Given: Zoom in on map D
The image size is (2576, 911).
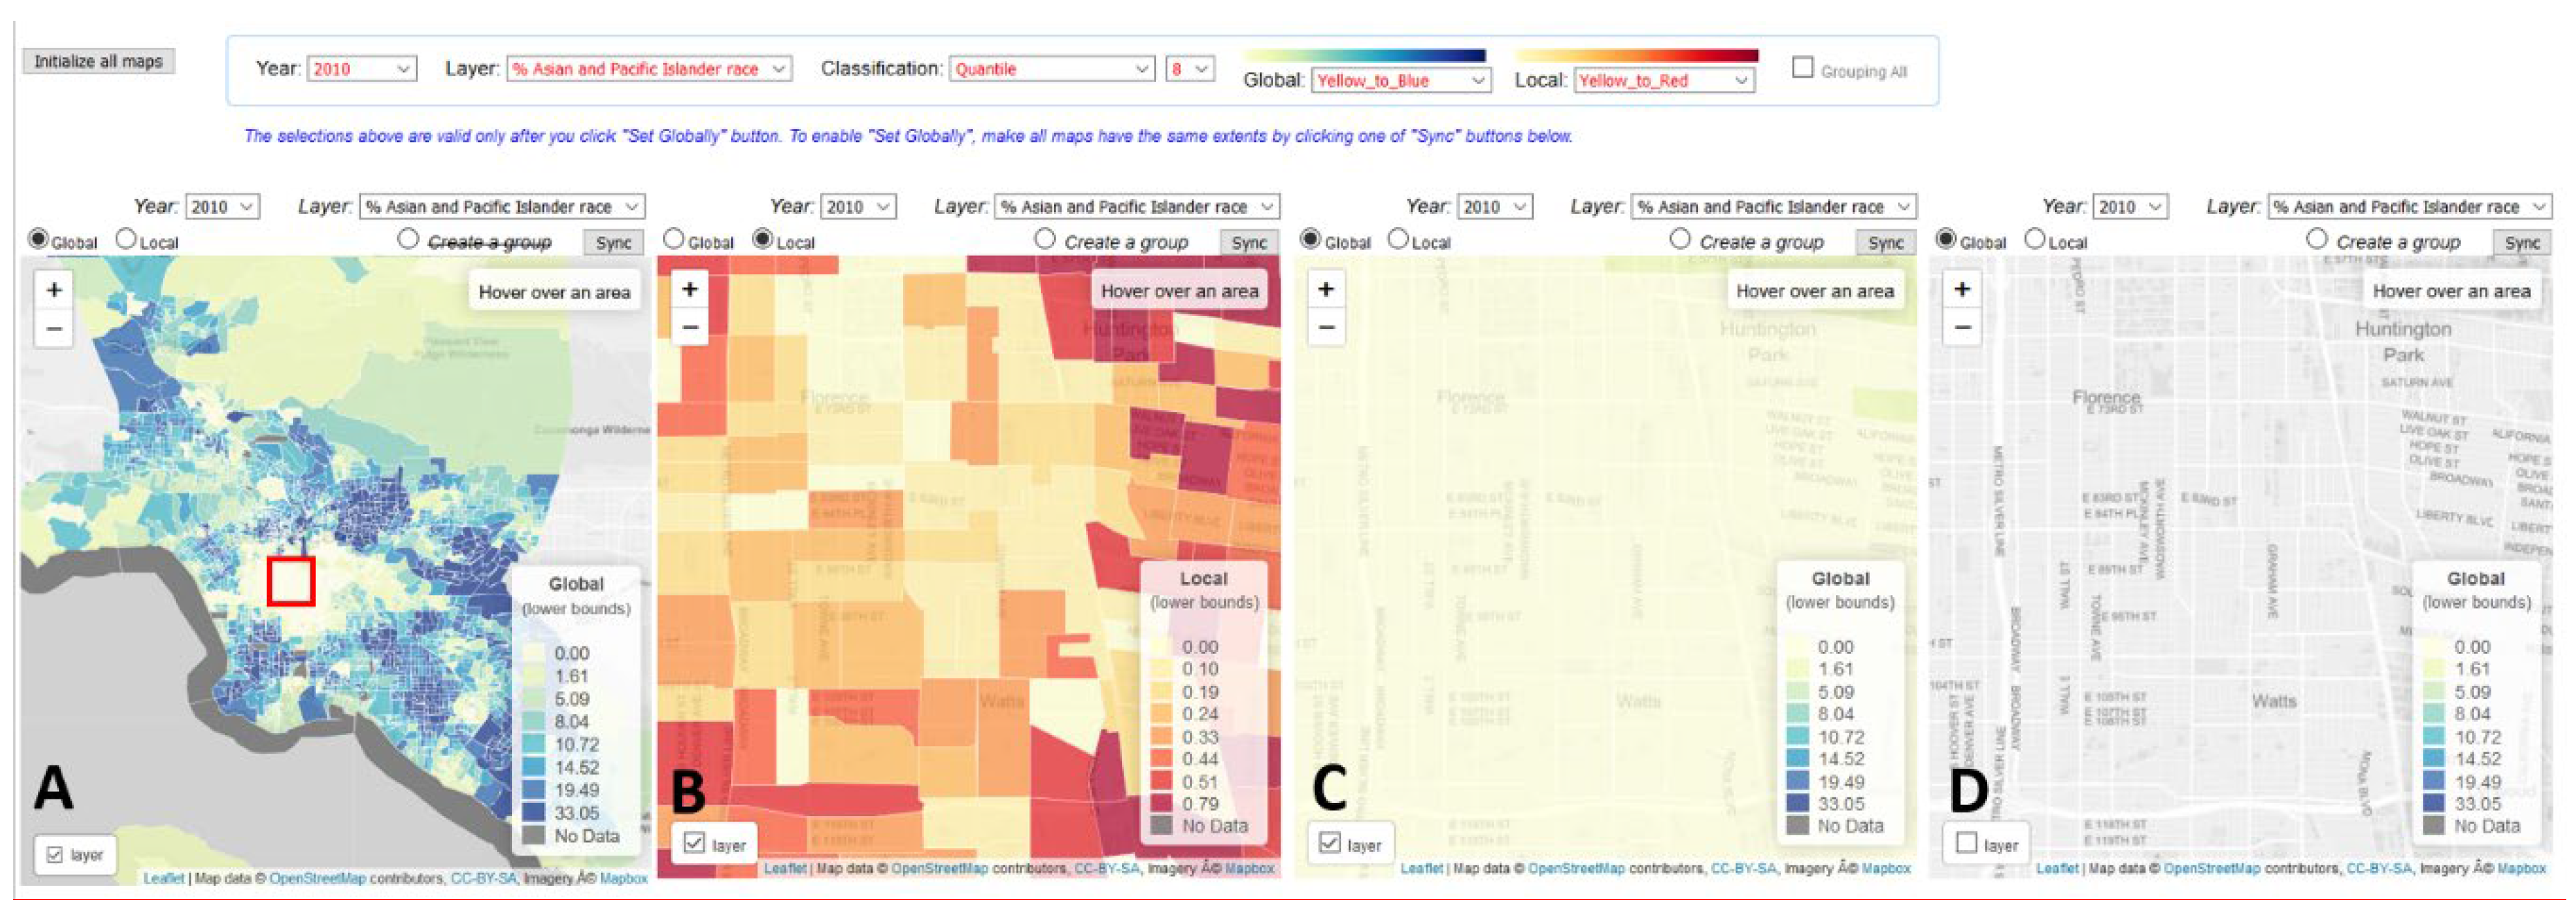Looking at the screenshot, I should (1962, 289).
